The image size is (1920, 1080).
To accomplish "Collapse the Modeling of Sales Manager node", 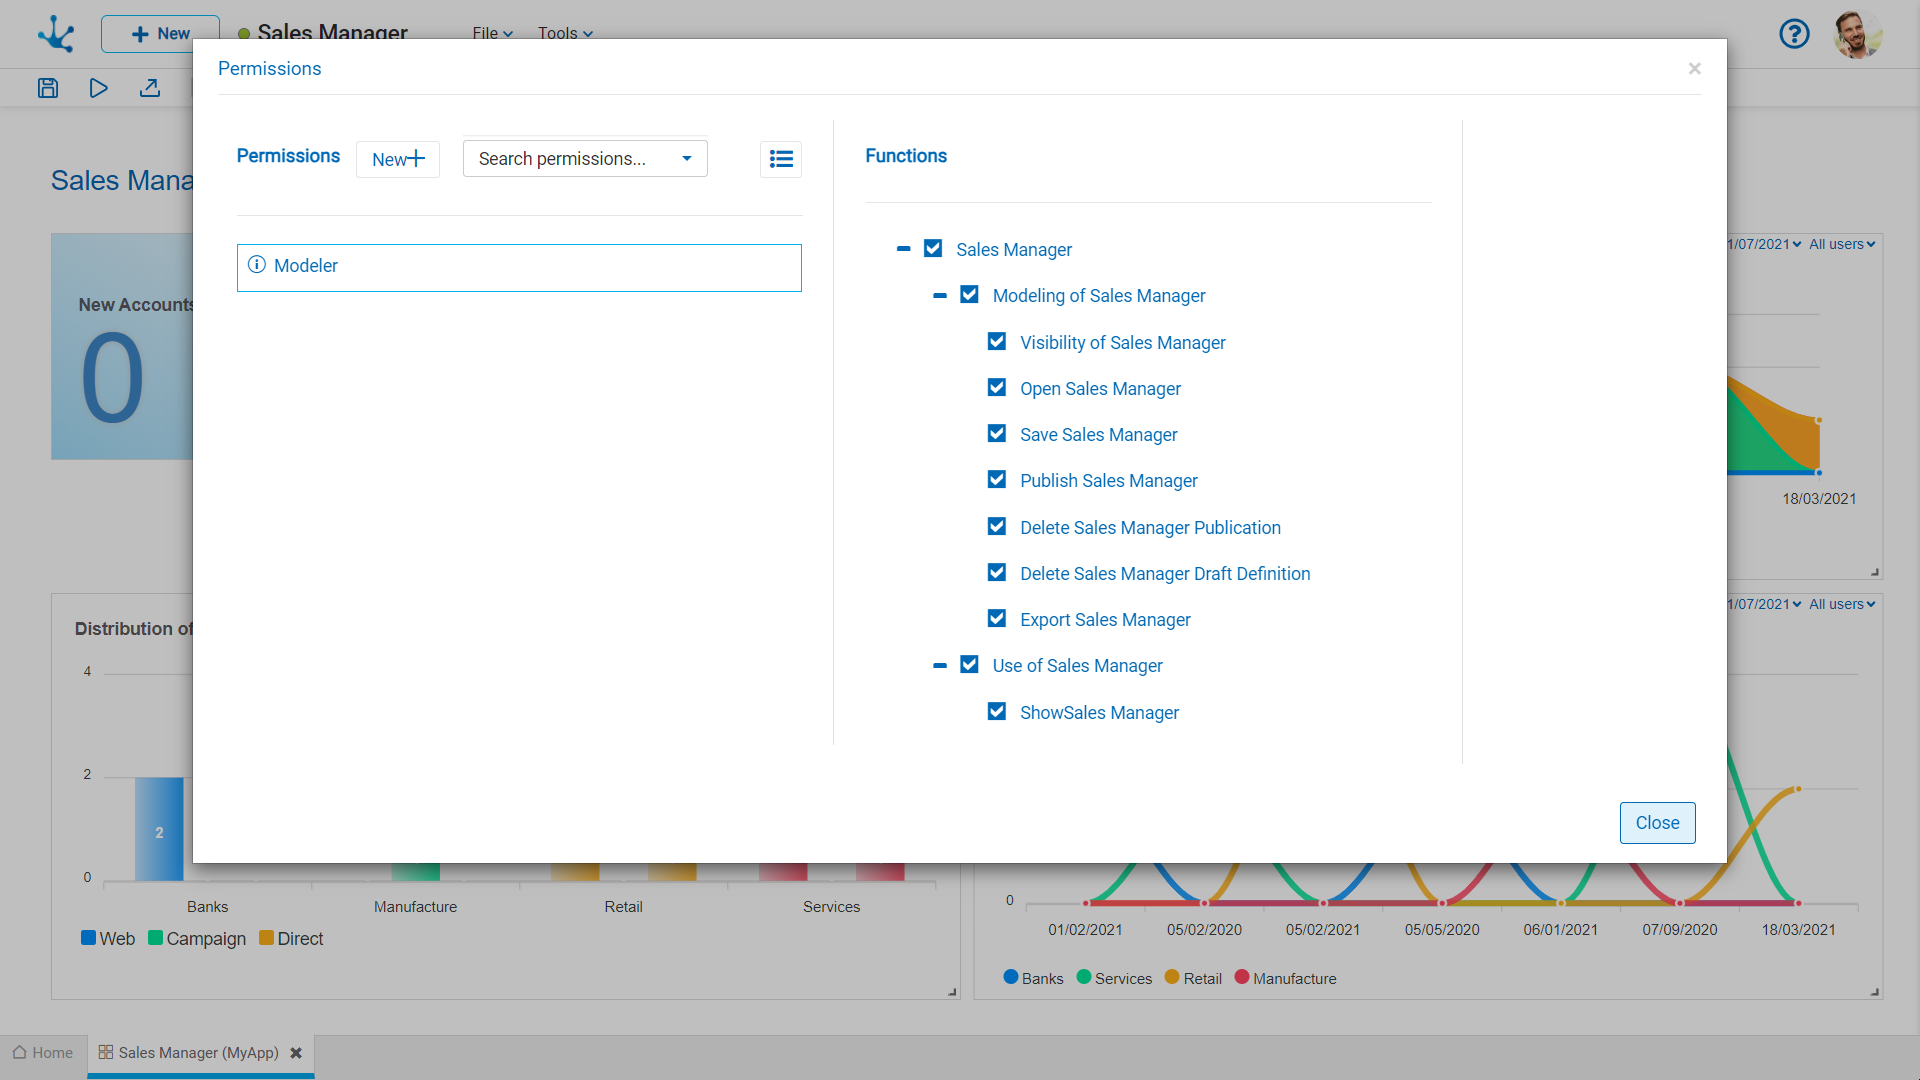I will point(939,296).
